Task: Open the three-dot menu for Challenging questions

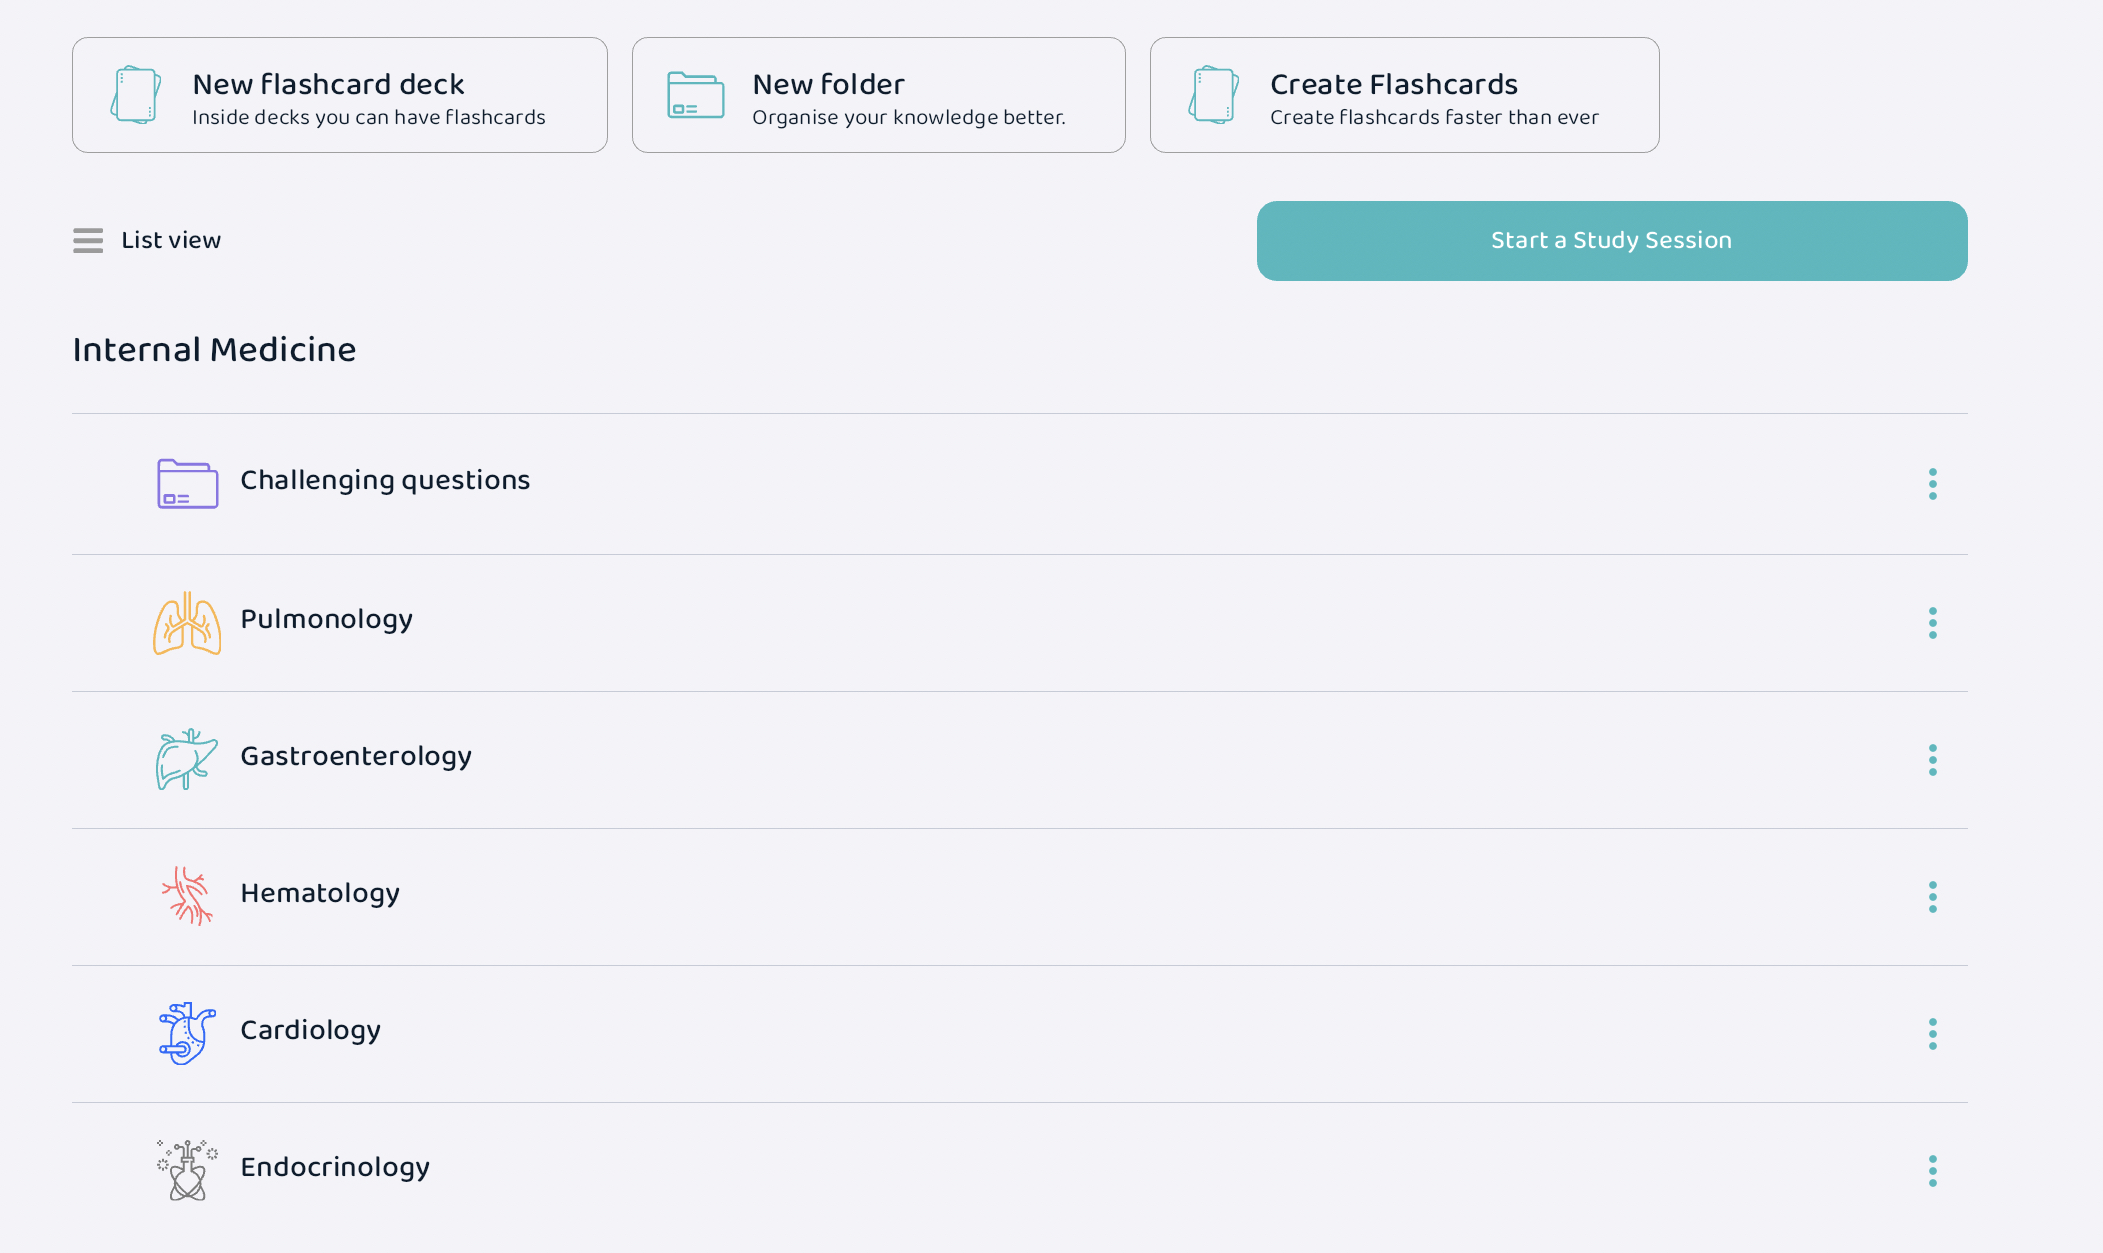Action: (1933, 484)
